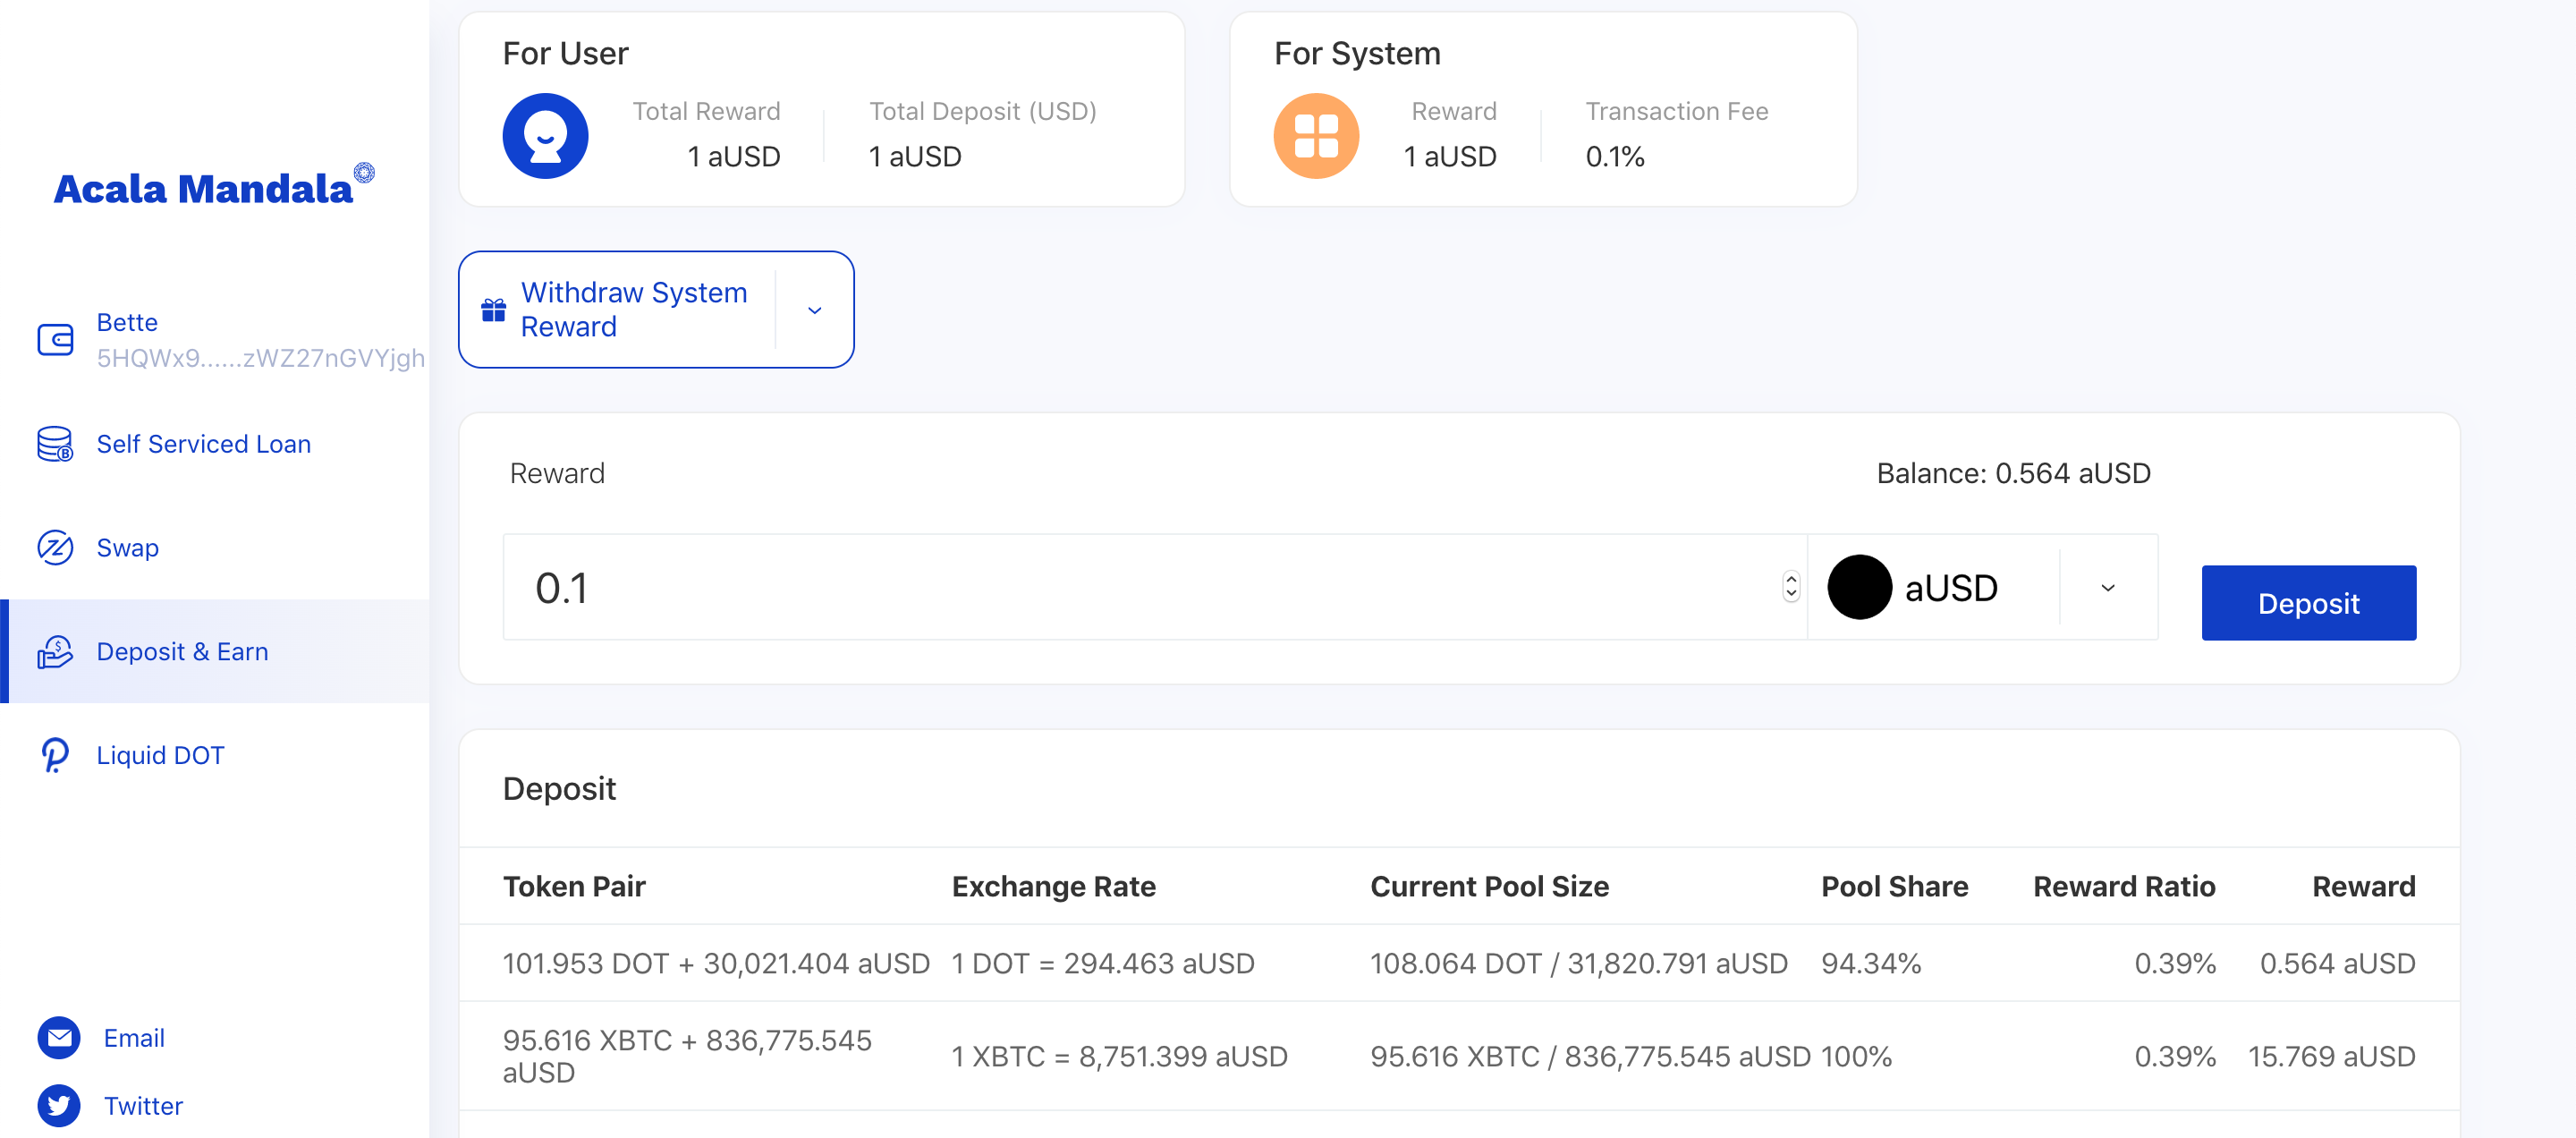Click the 108.064 DOT / 31,820.791 aUSD pool size
The height and width of the screenshot is (1138, 2576).
coord(1578,963)
